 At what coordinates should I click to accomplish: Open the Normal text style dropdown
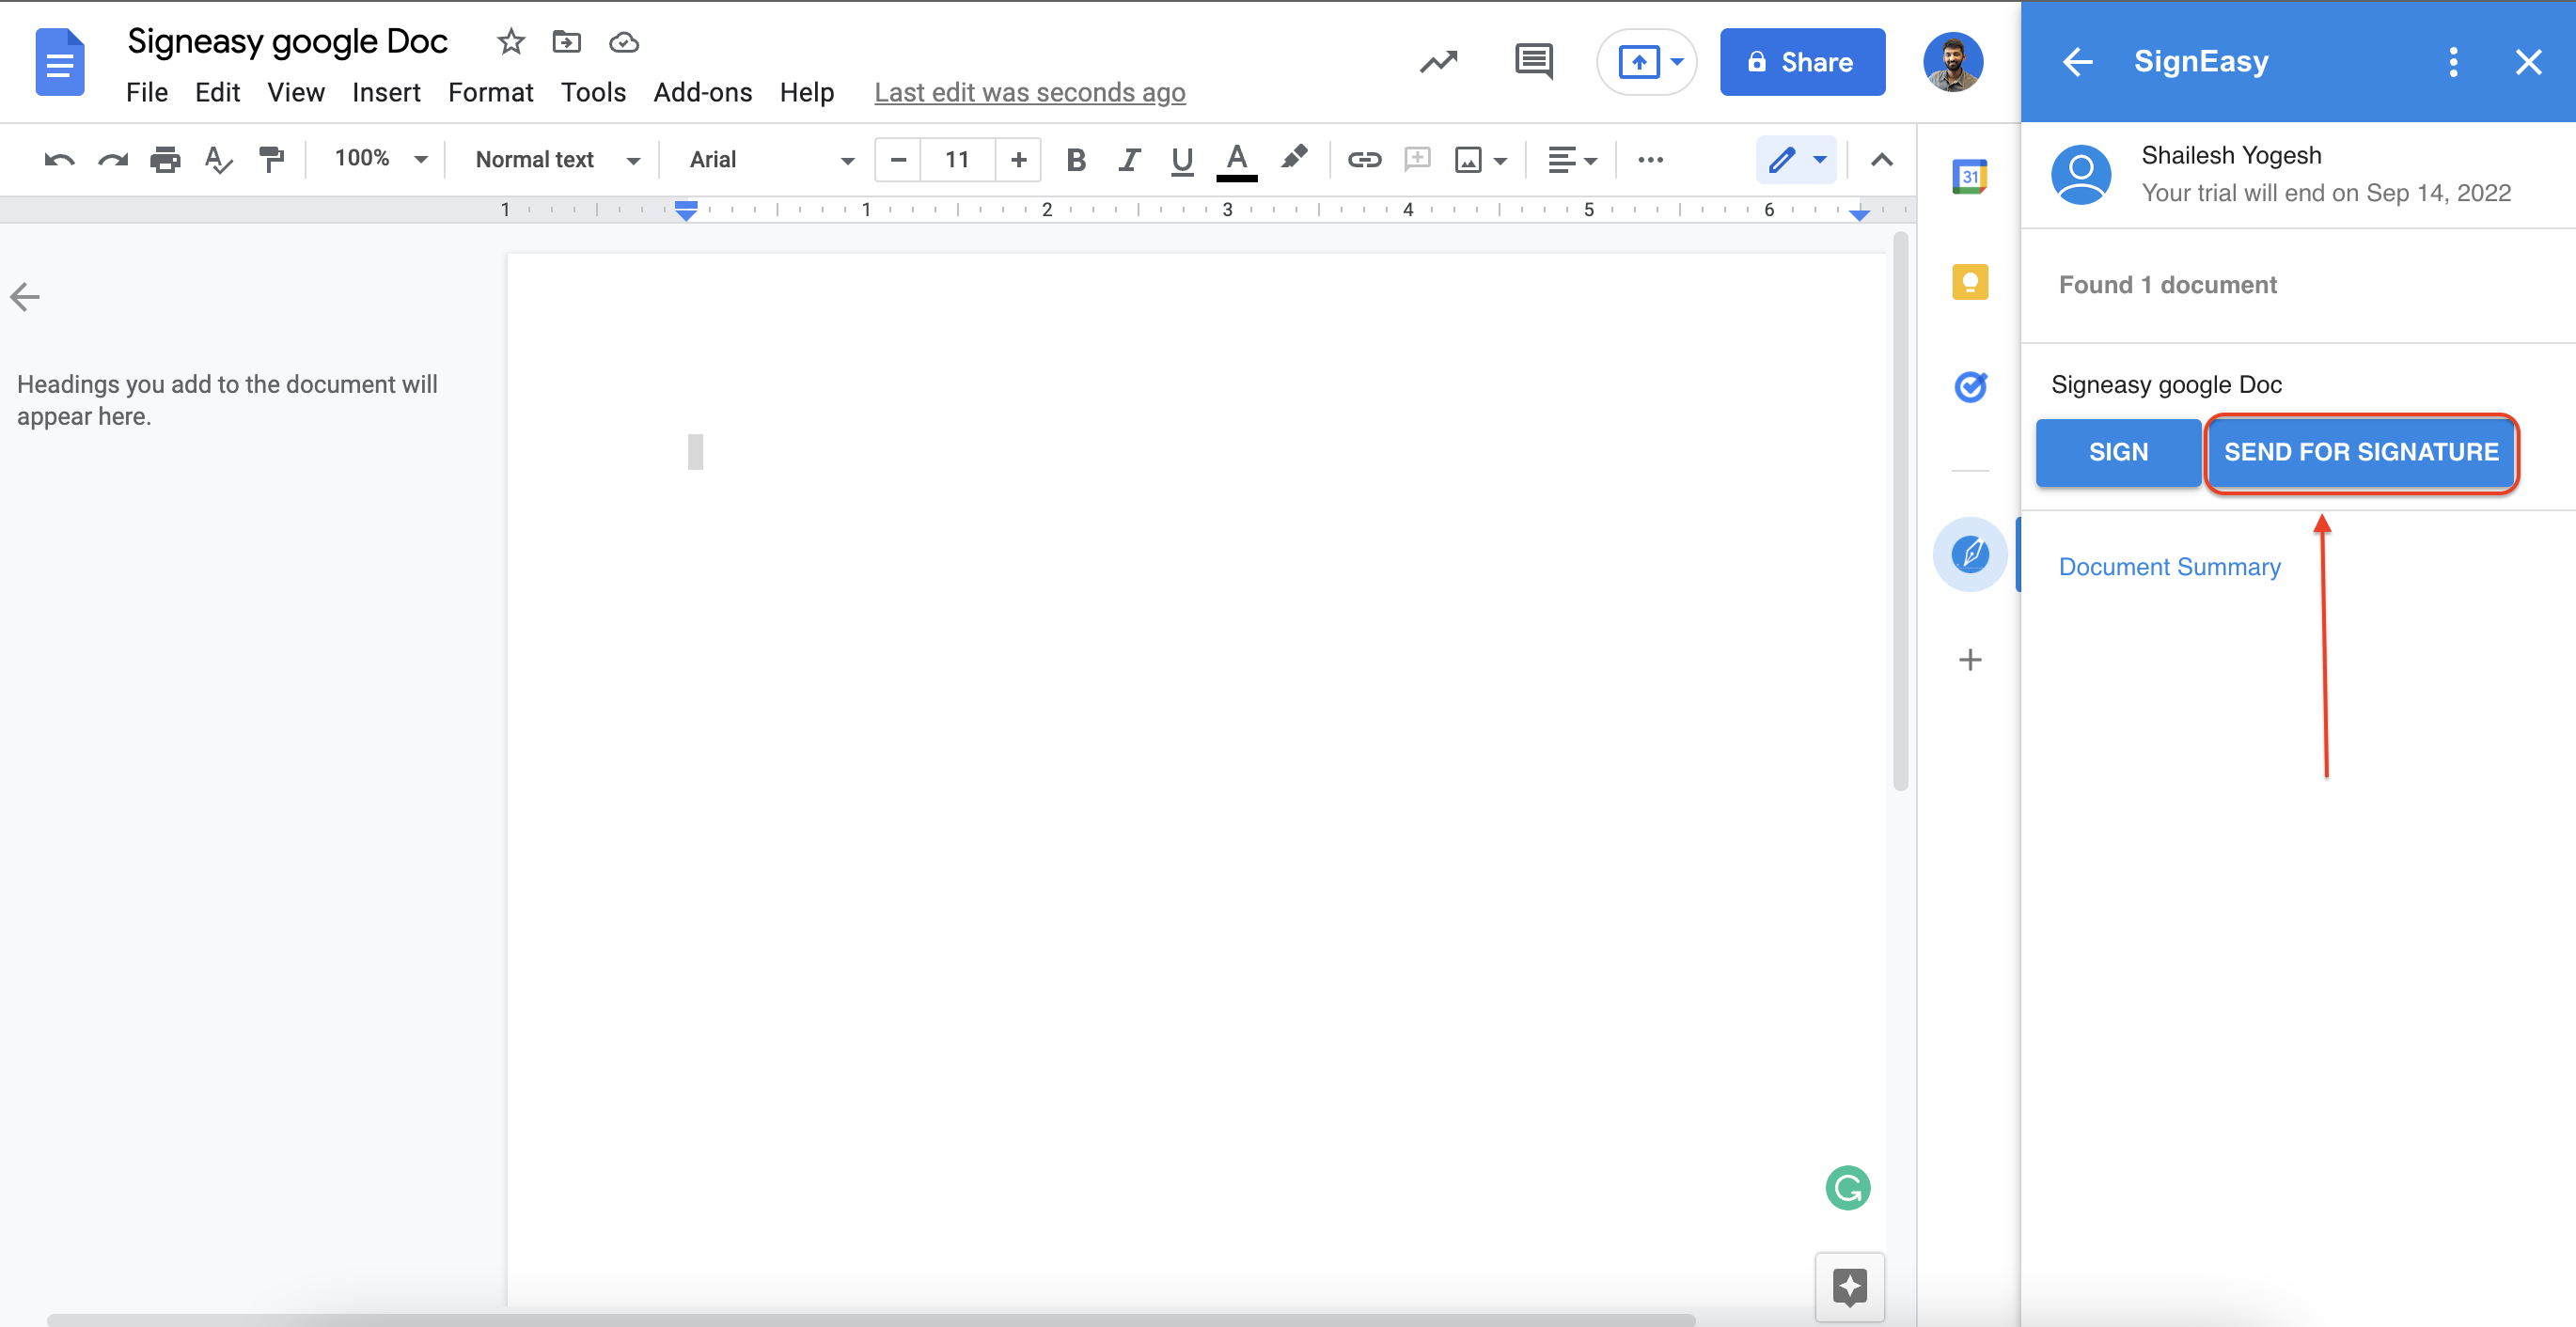[557, 160]
